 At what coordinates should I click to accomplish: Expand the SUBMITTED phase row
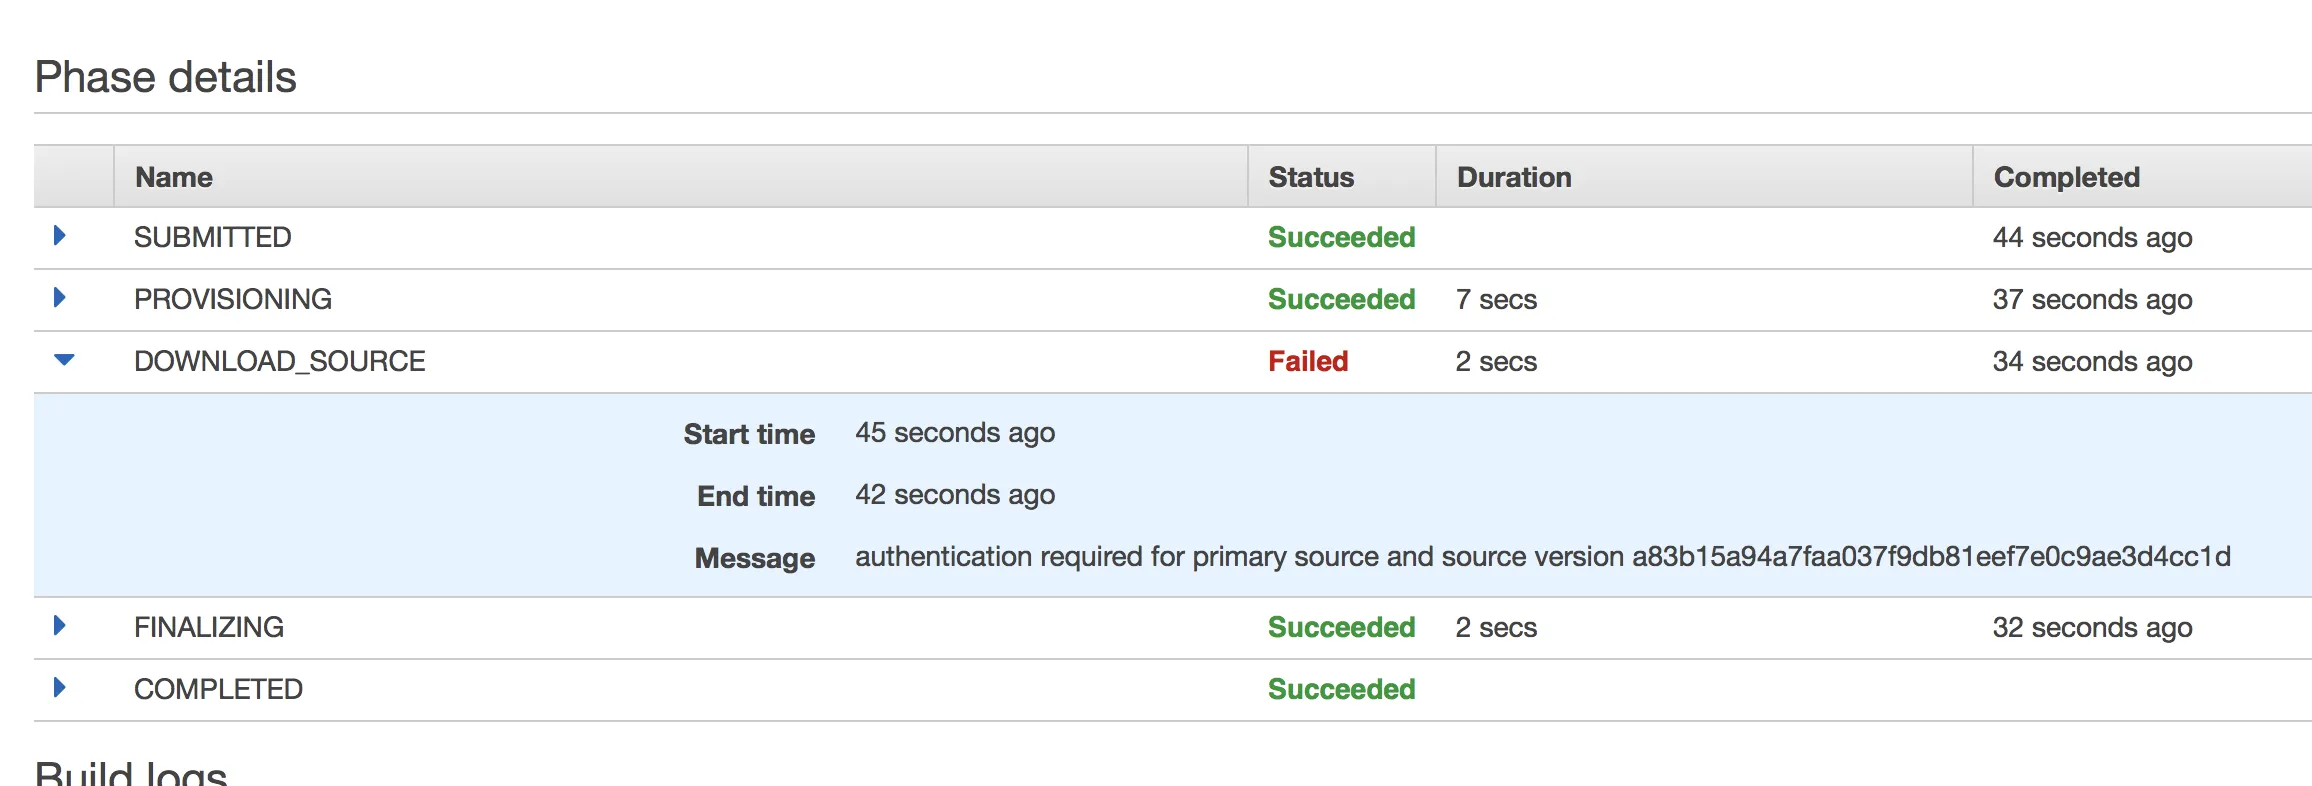coord(60,236)
